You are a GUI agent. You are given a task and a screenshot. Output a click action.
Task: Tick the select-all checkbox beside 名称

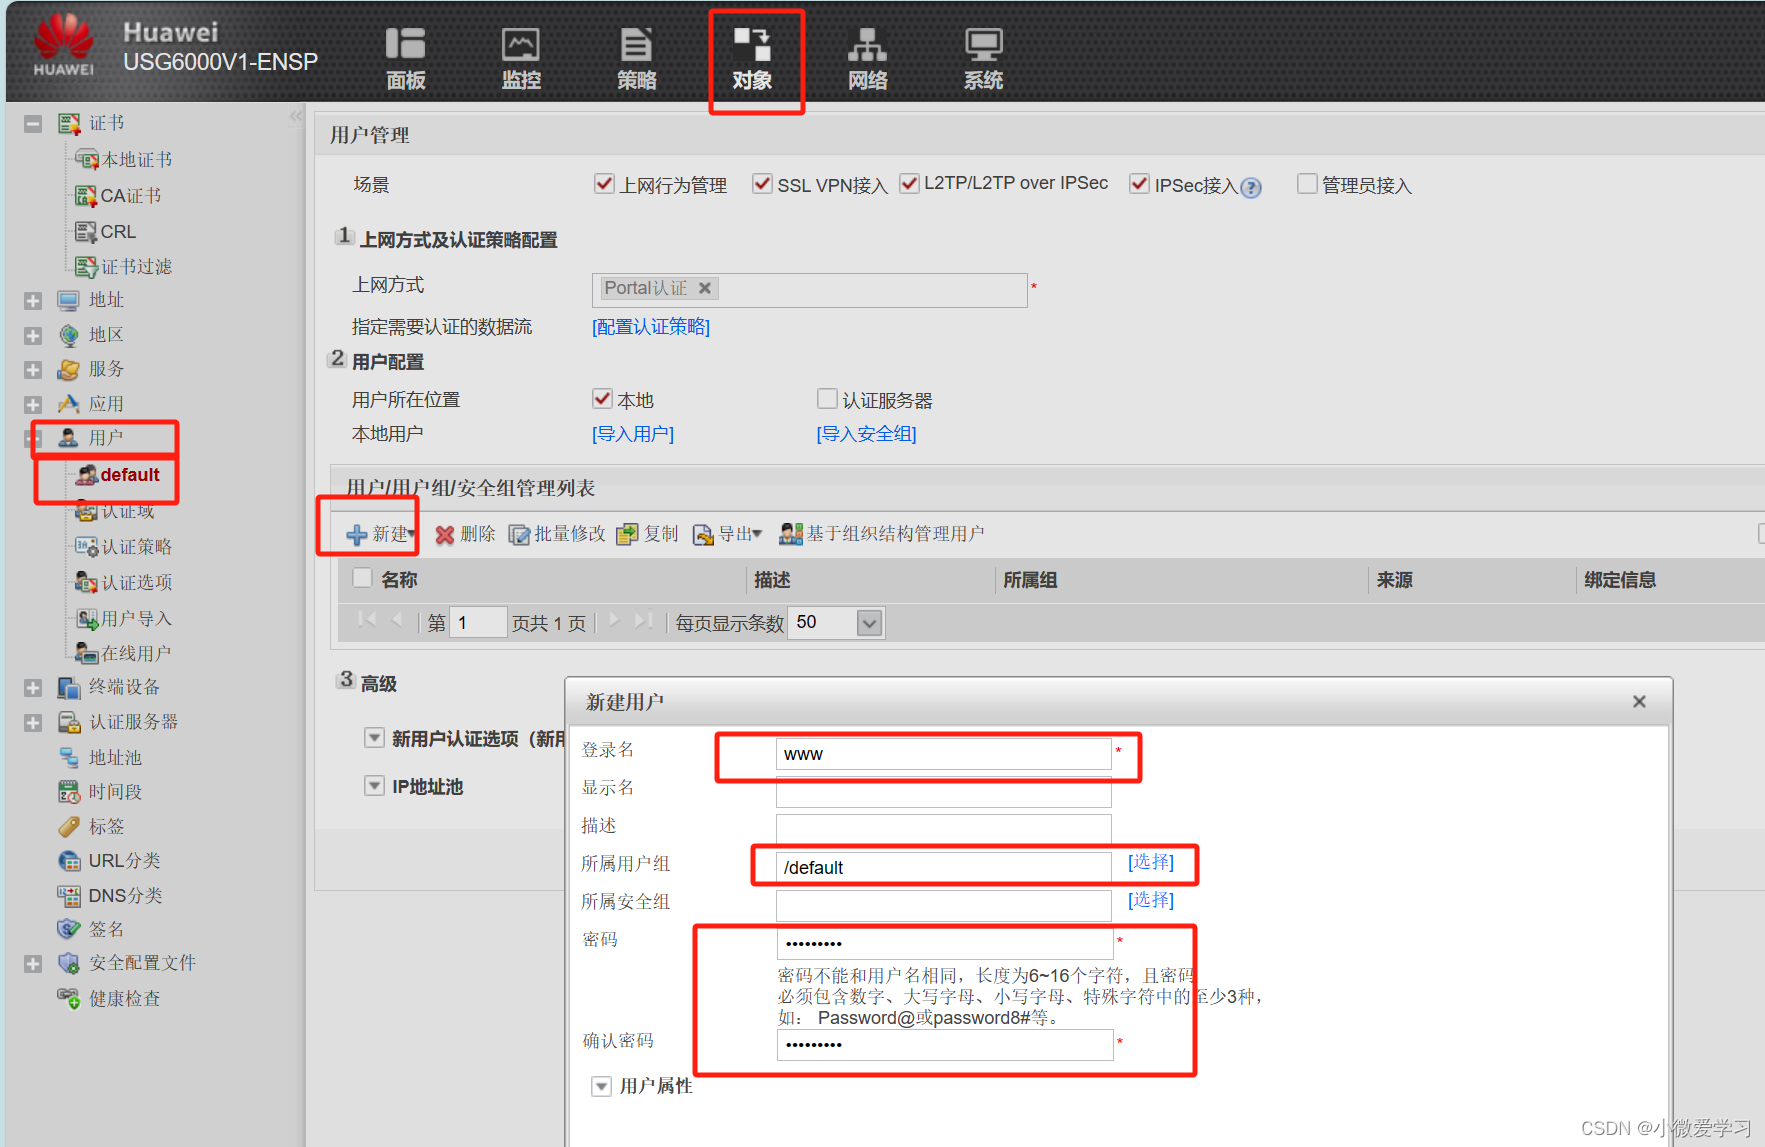[x=362, y=578]
